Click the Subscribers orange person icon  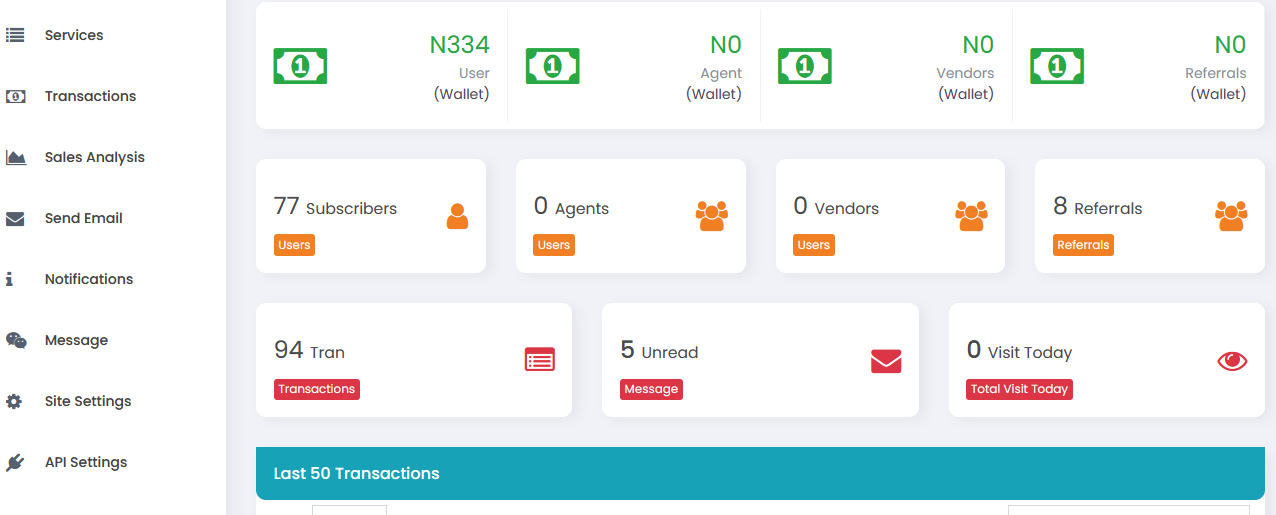tap(457, 216)
